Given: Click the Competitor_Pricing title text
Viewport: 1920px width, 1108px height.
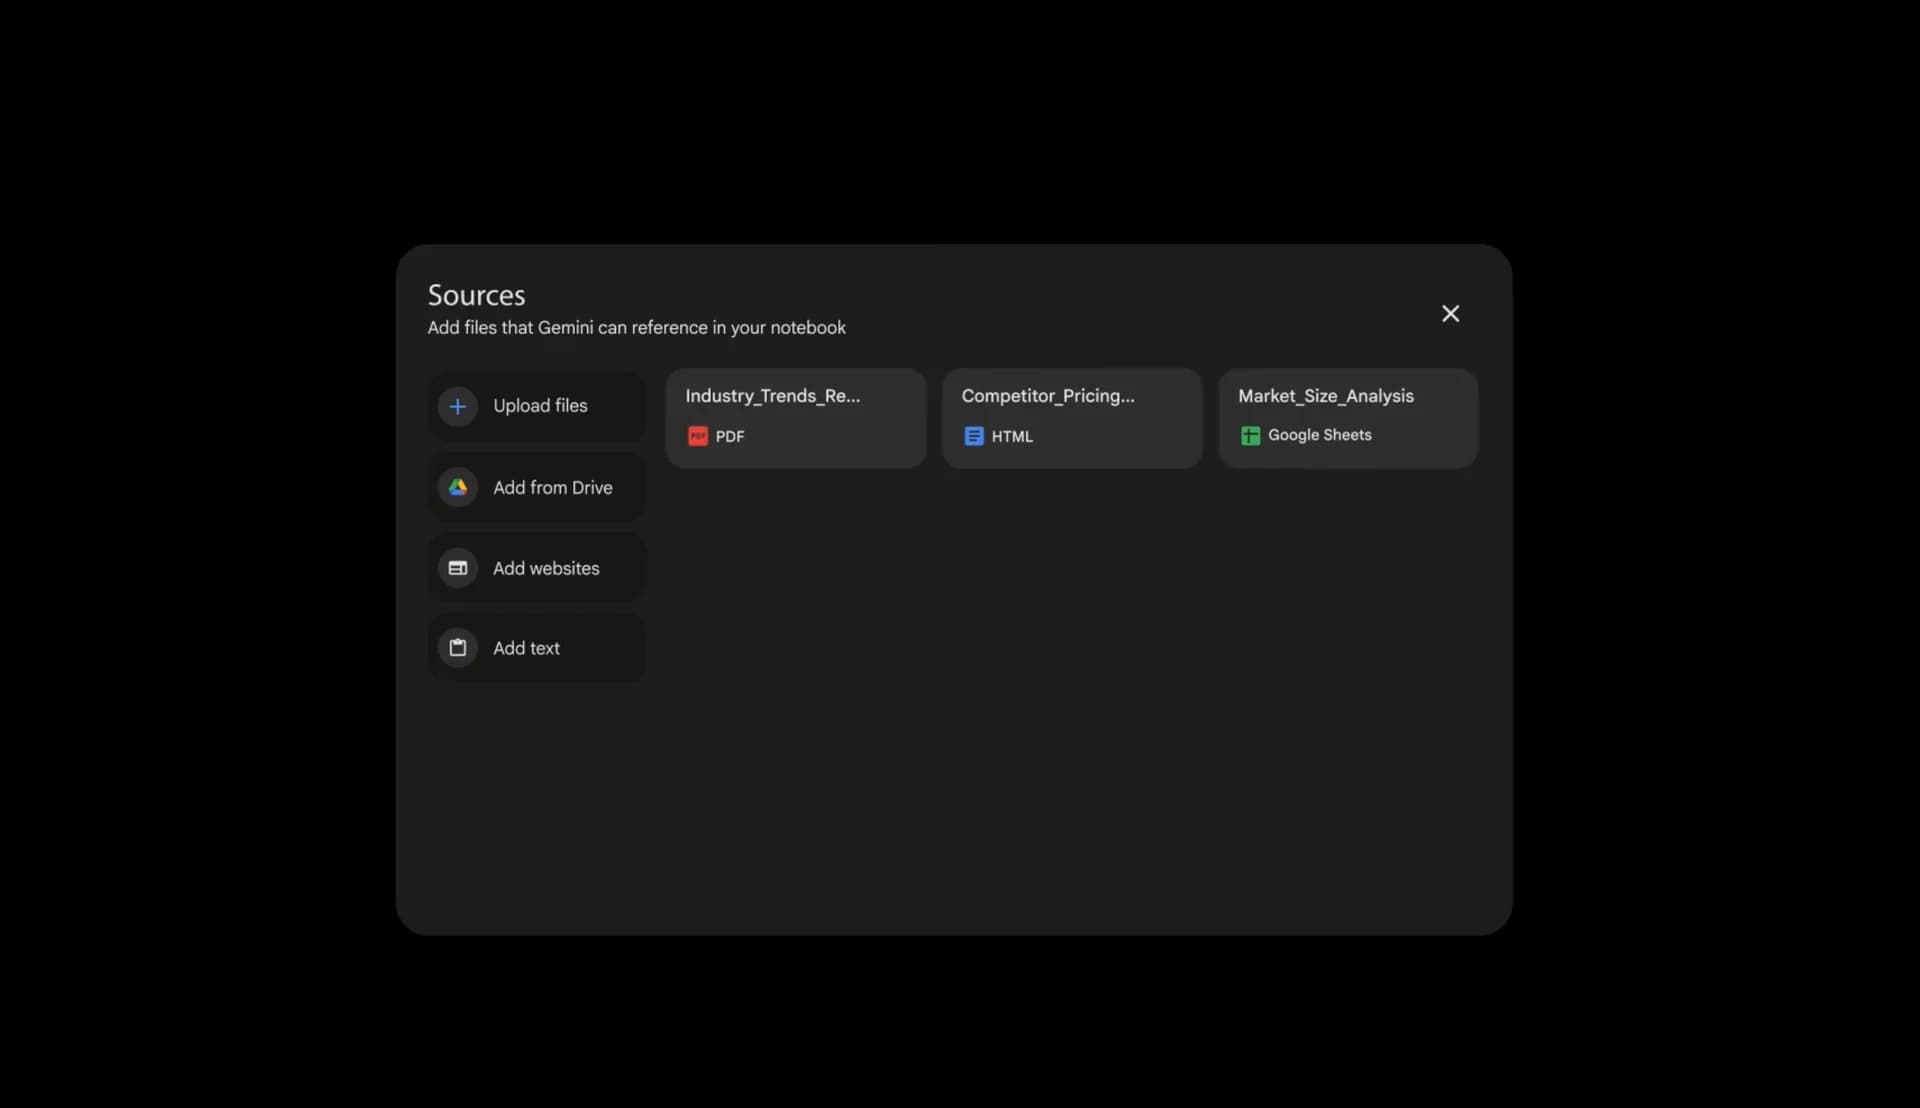Looking at the screenshot, I should (x=1048, y=395).
